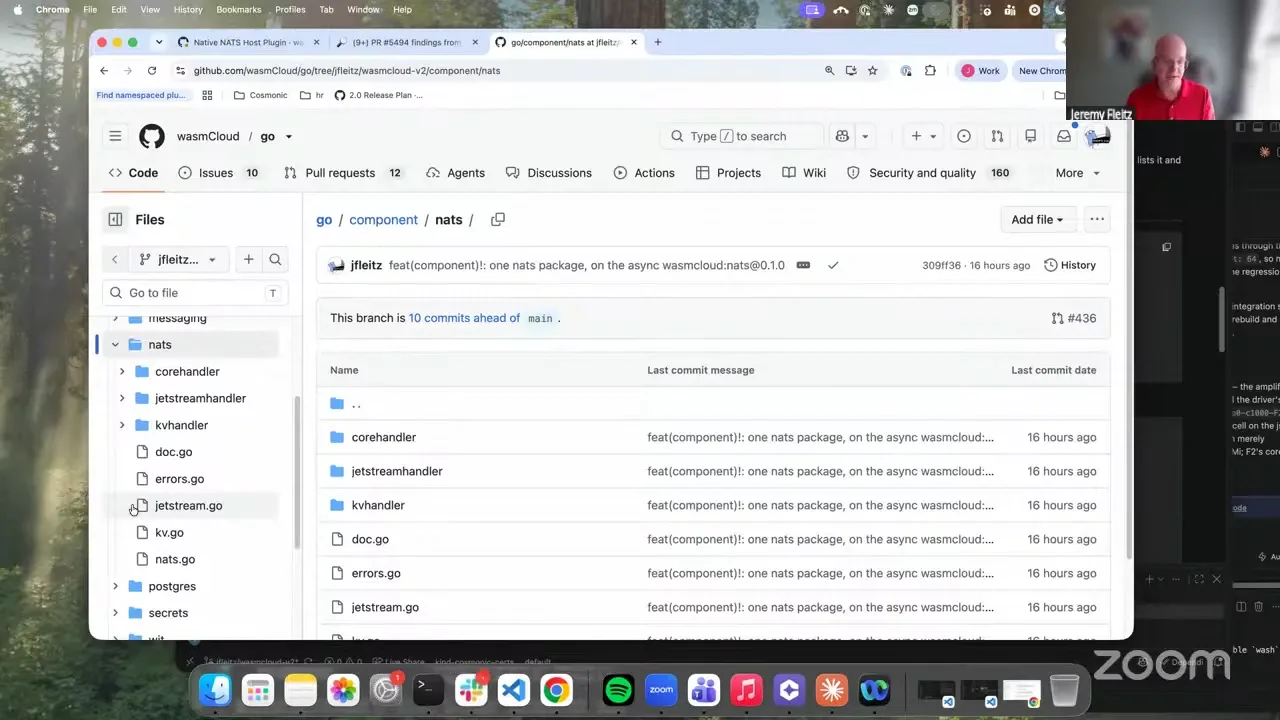The width and height of the screenshot is (1280, 720).
Task: Open the Bookmarks menu in macOS menu bar
Action: click(239, 9)
